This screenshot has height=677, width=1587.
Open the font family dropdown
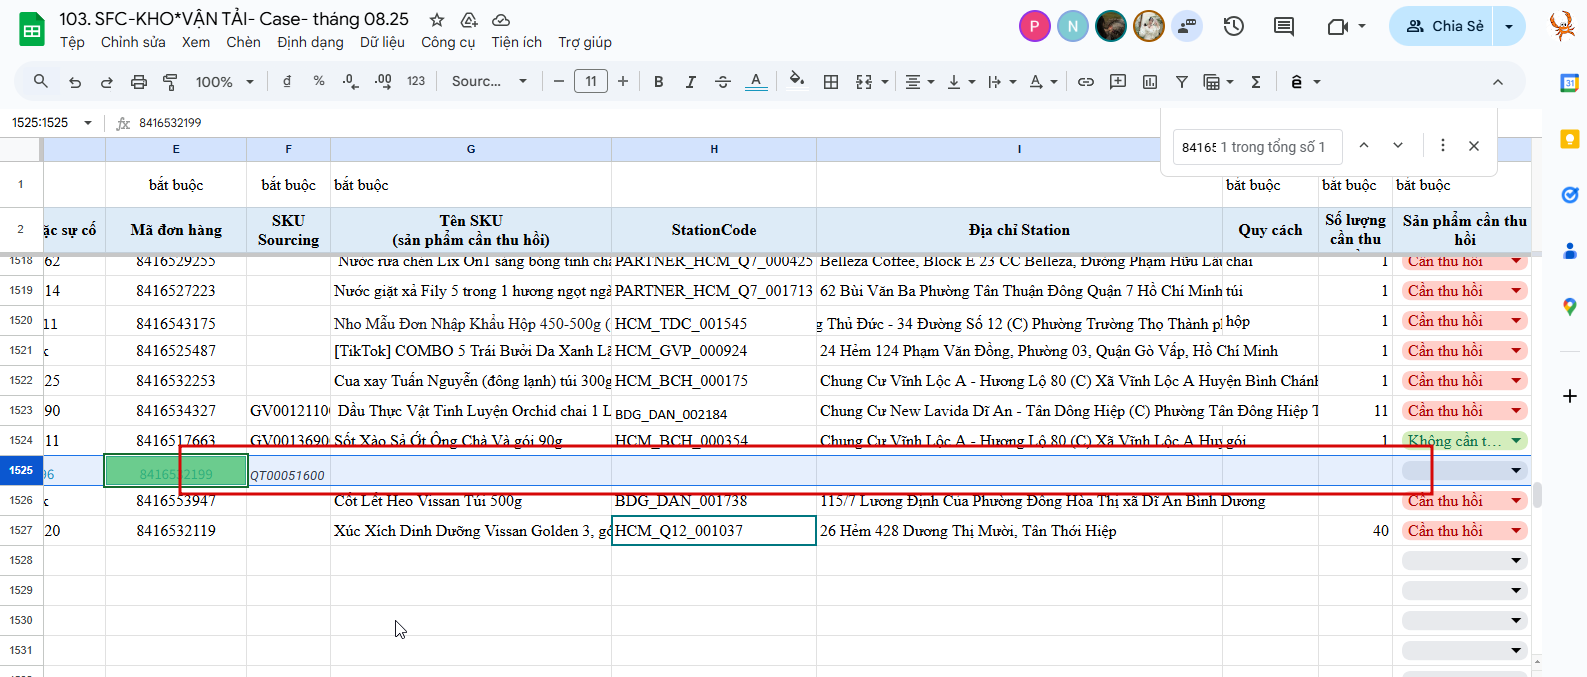(489, 81)
